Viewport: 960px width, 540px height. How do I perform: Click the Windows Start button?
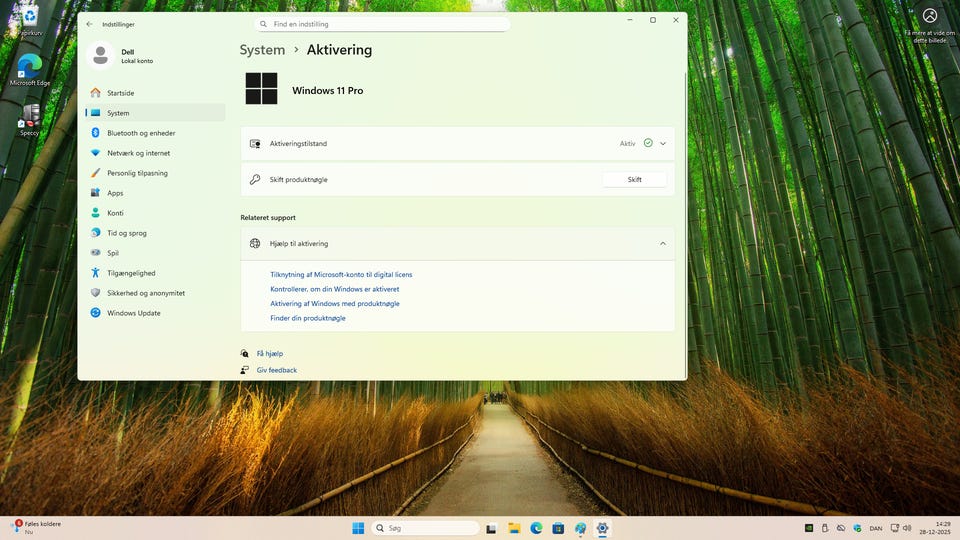tap(358, 528)
